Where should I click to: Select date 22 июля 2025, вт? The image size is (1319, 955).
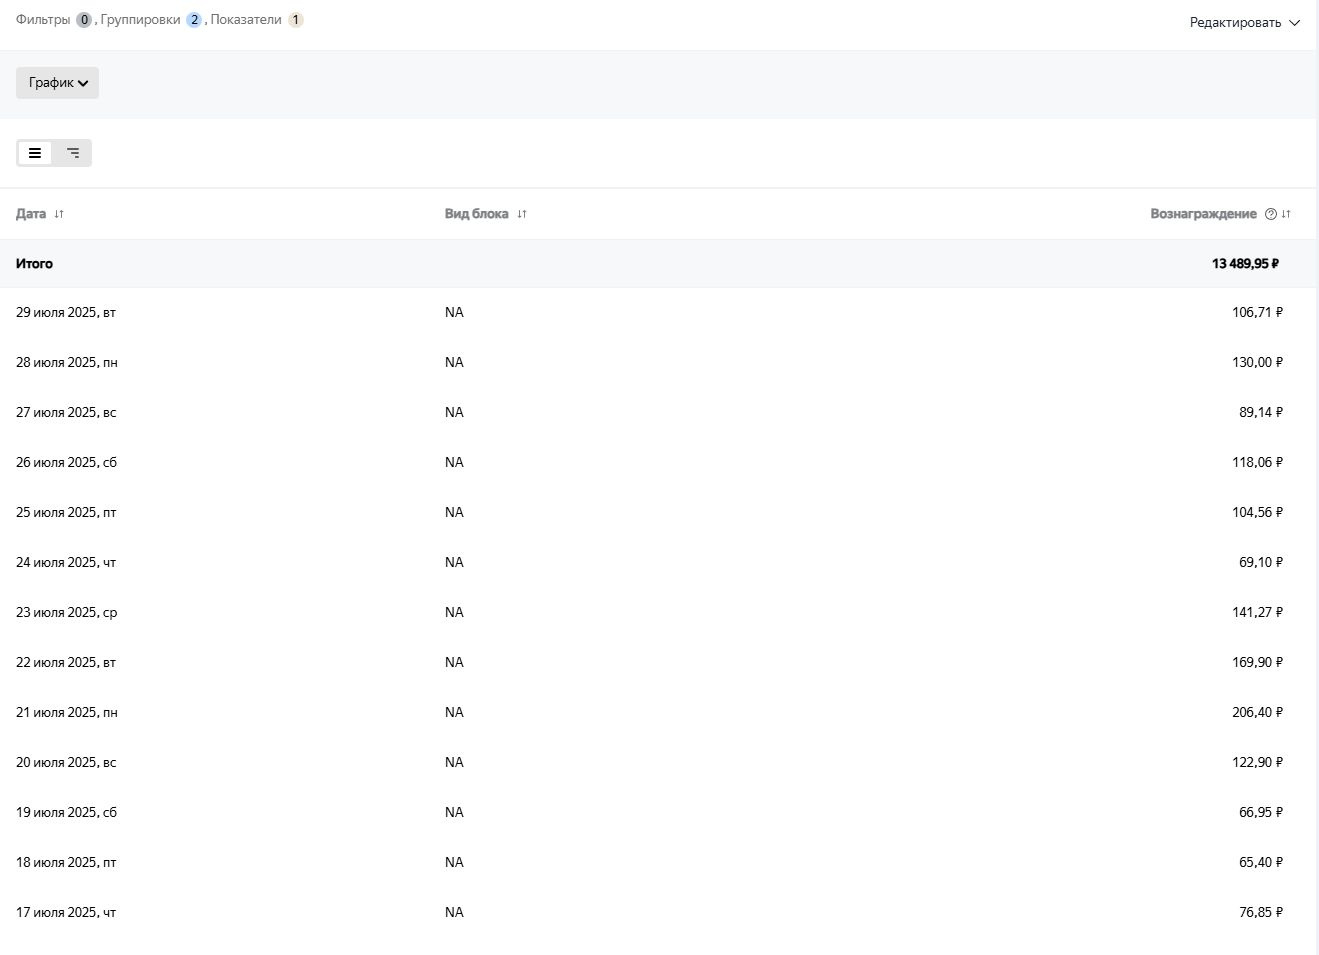pos(66,662)
